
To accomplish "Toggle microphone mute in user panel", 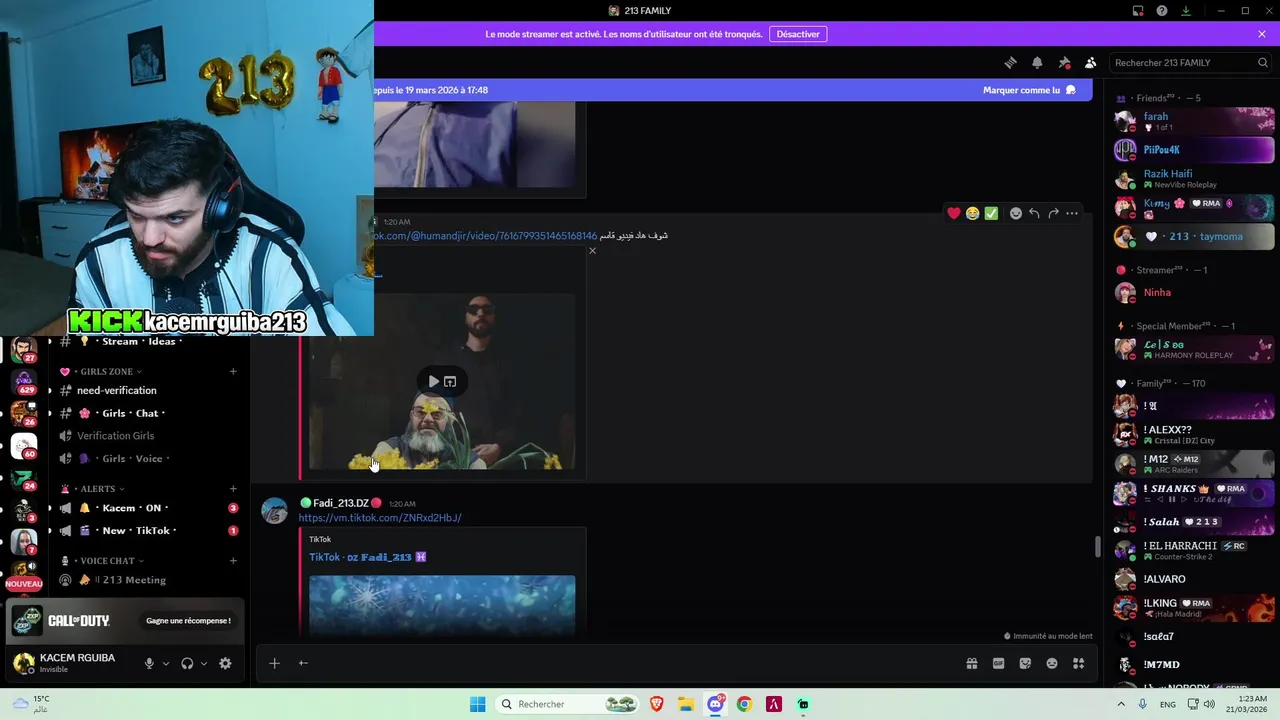I will (x=149, y=663).
